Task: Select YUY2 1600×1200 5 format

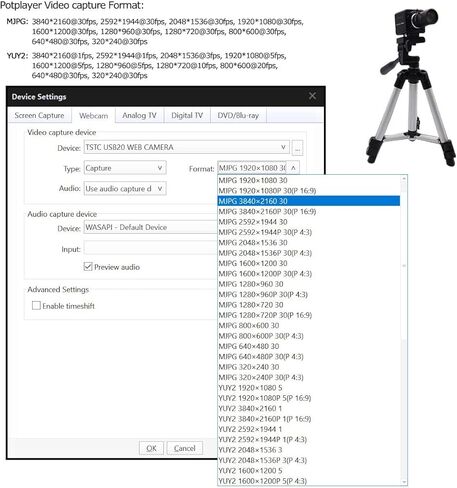Action: pyautogui.click(x=309, y=471)
